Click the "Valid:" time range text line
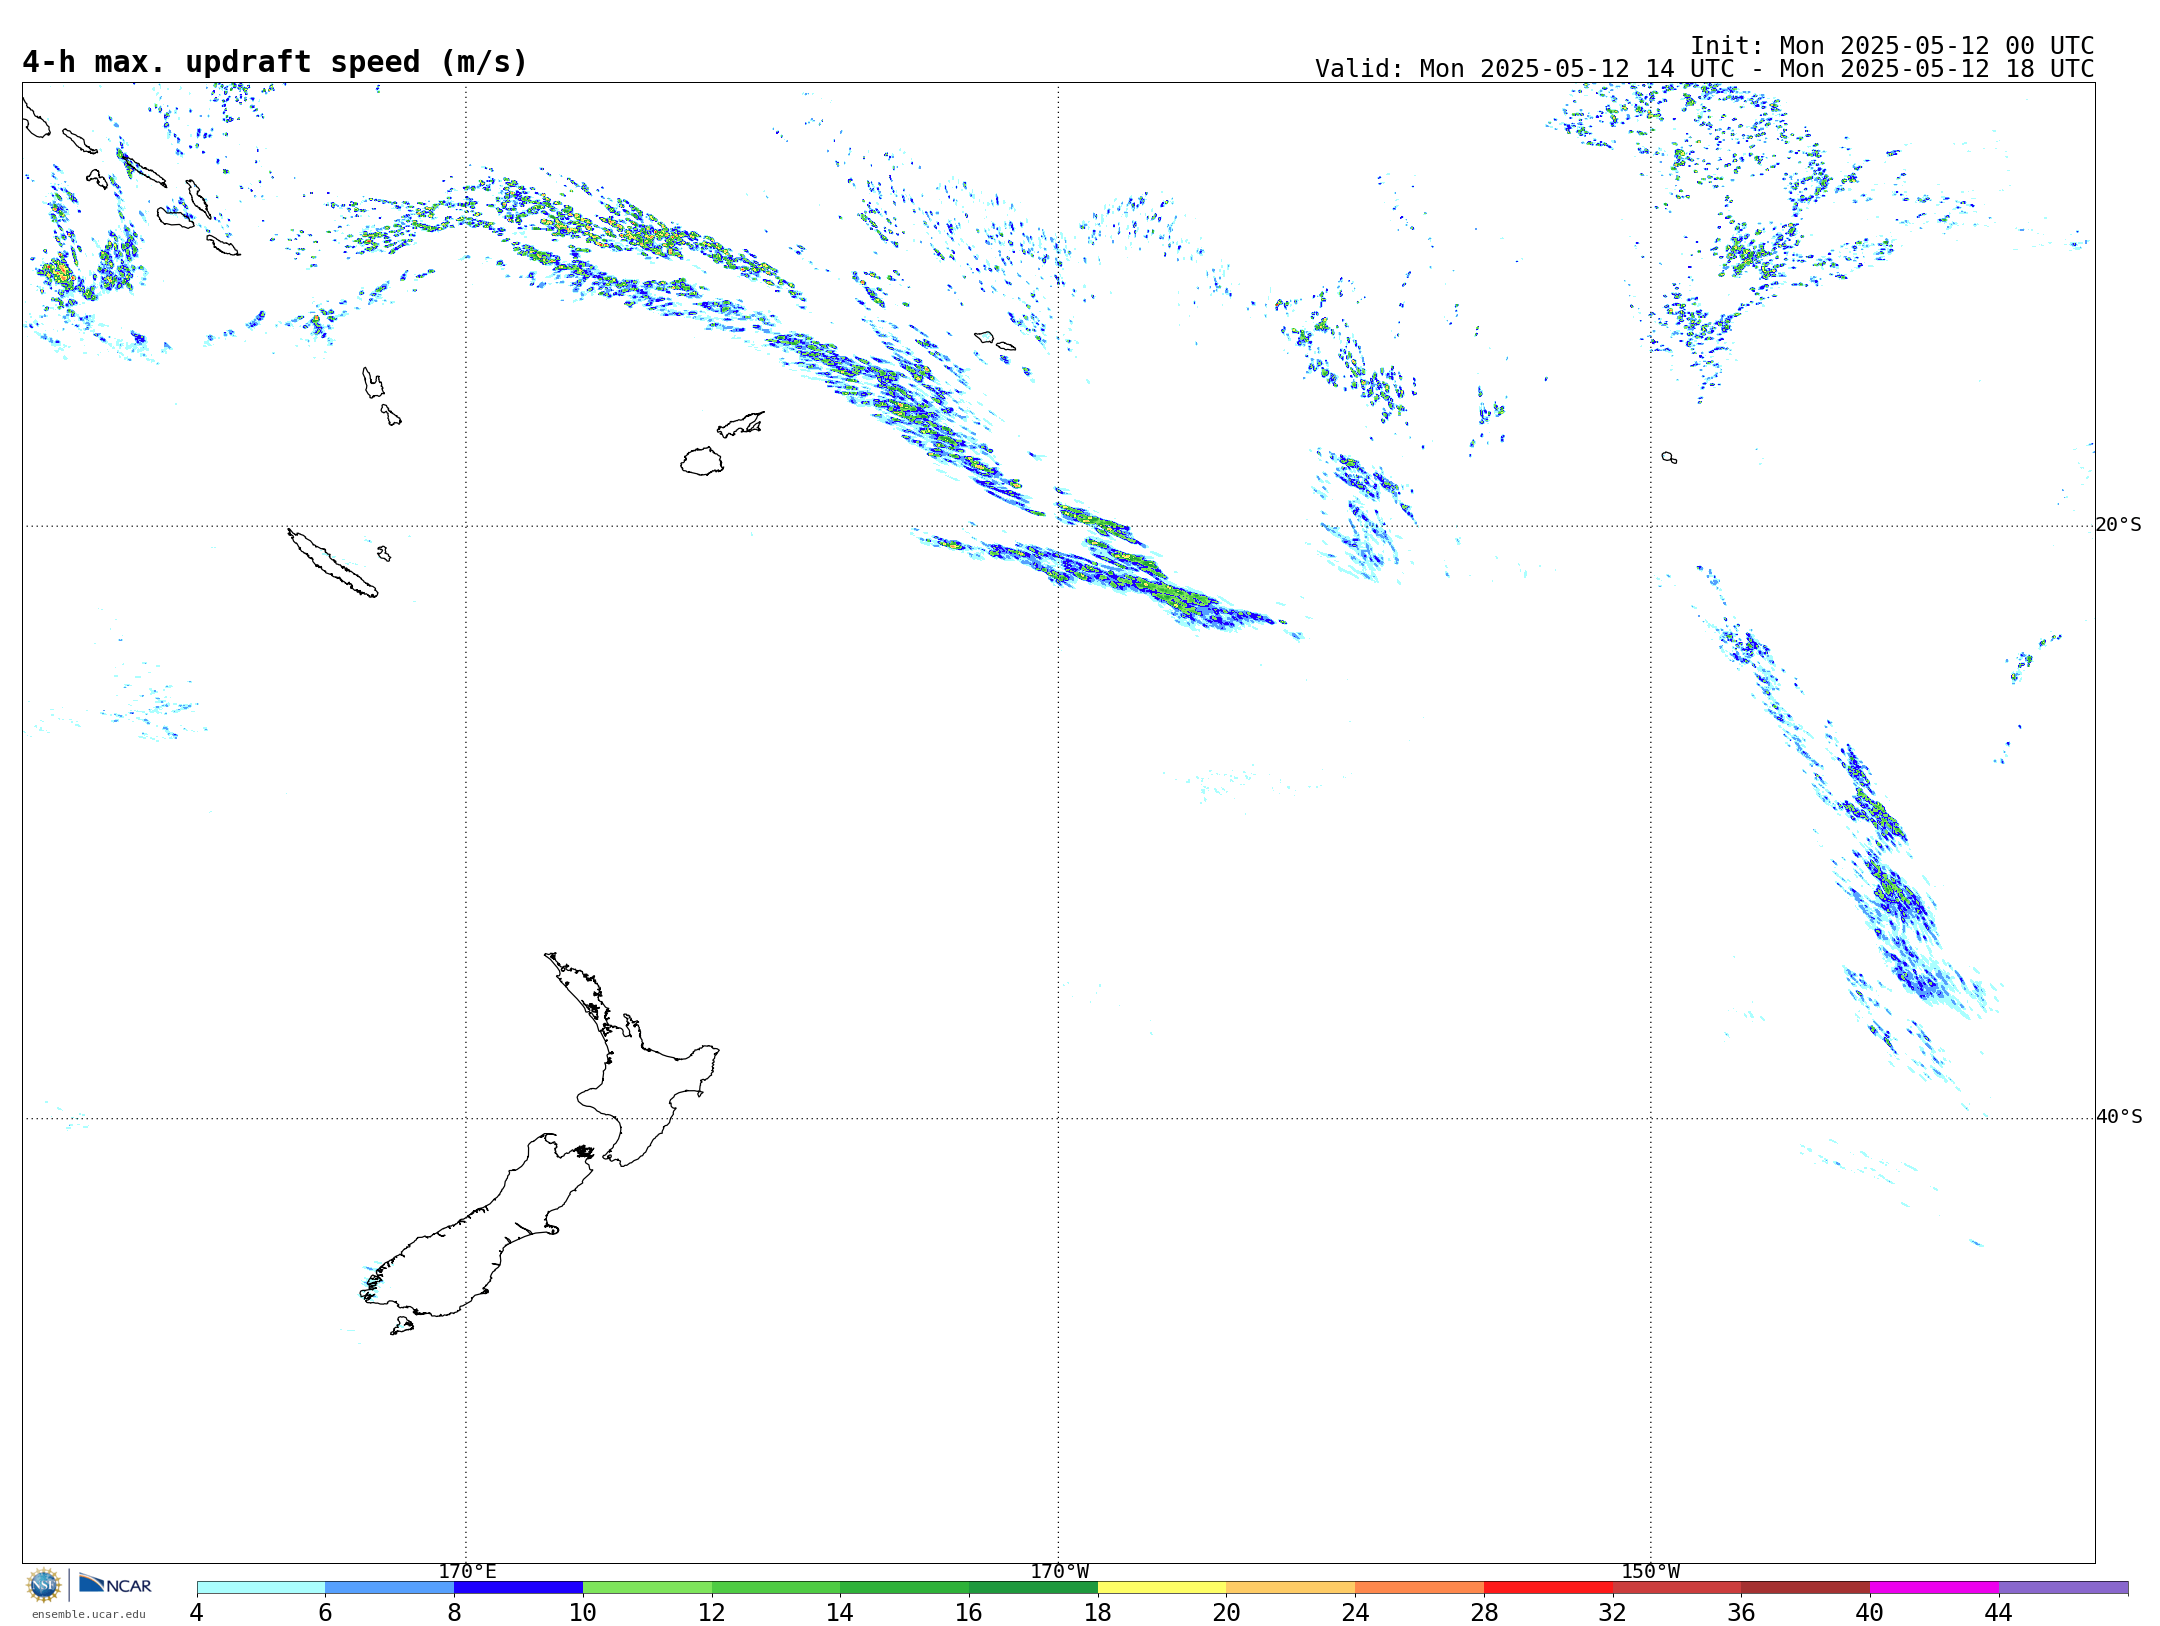The width and height of the screenshot is (2160, 1626). pyautogui.click(x=1704, y=69)
